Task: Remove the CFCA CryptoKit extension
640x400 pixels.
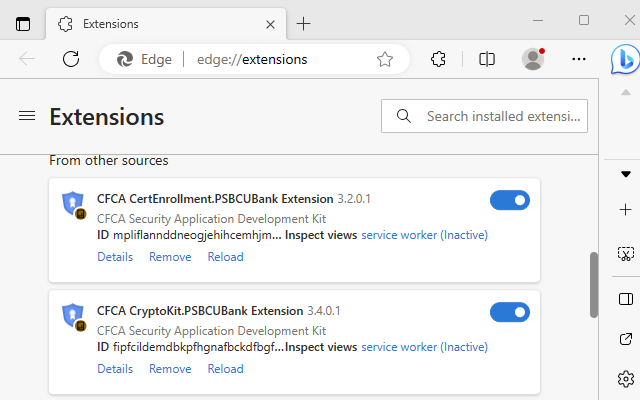Action: click(170, 369)
